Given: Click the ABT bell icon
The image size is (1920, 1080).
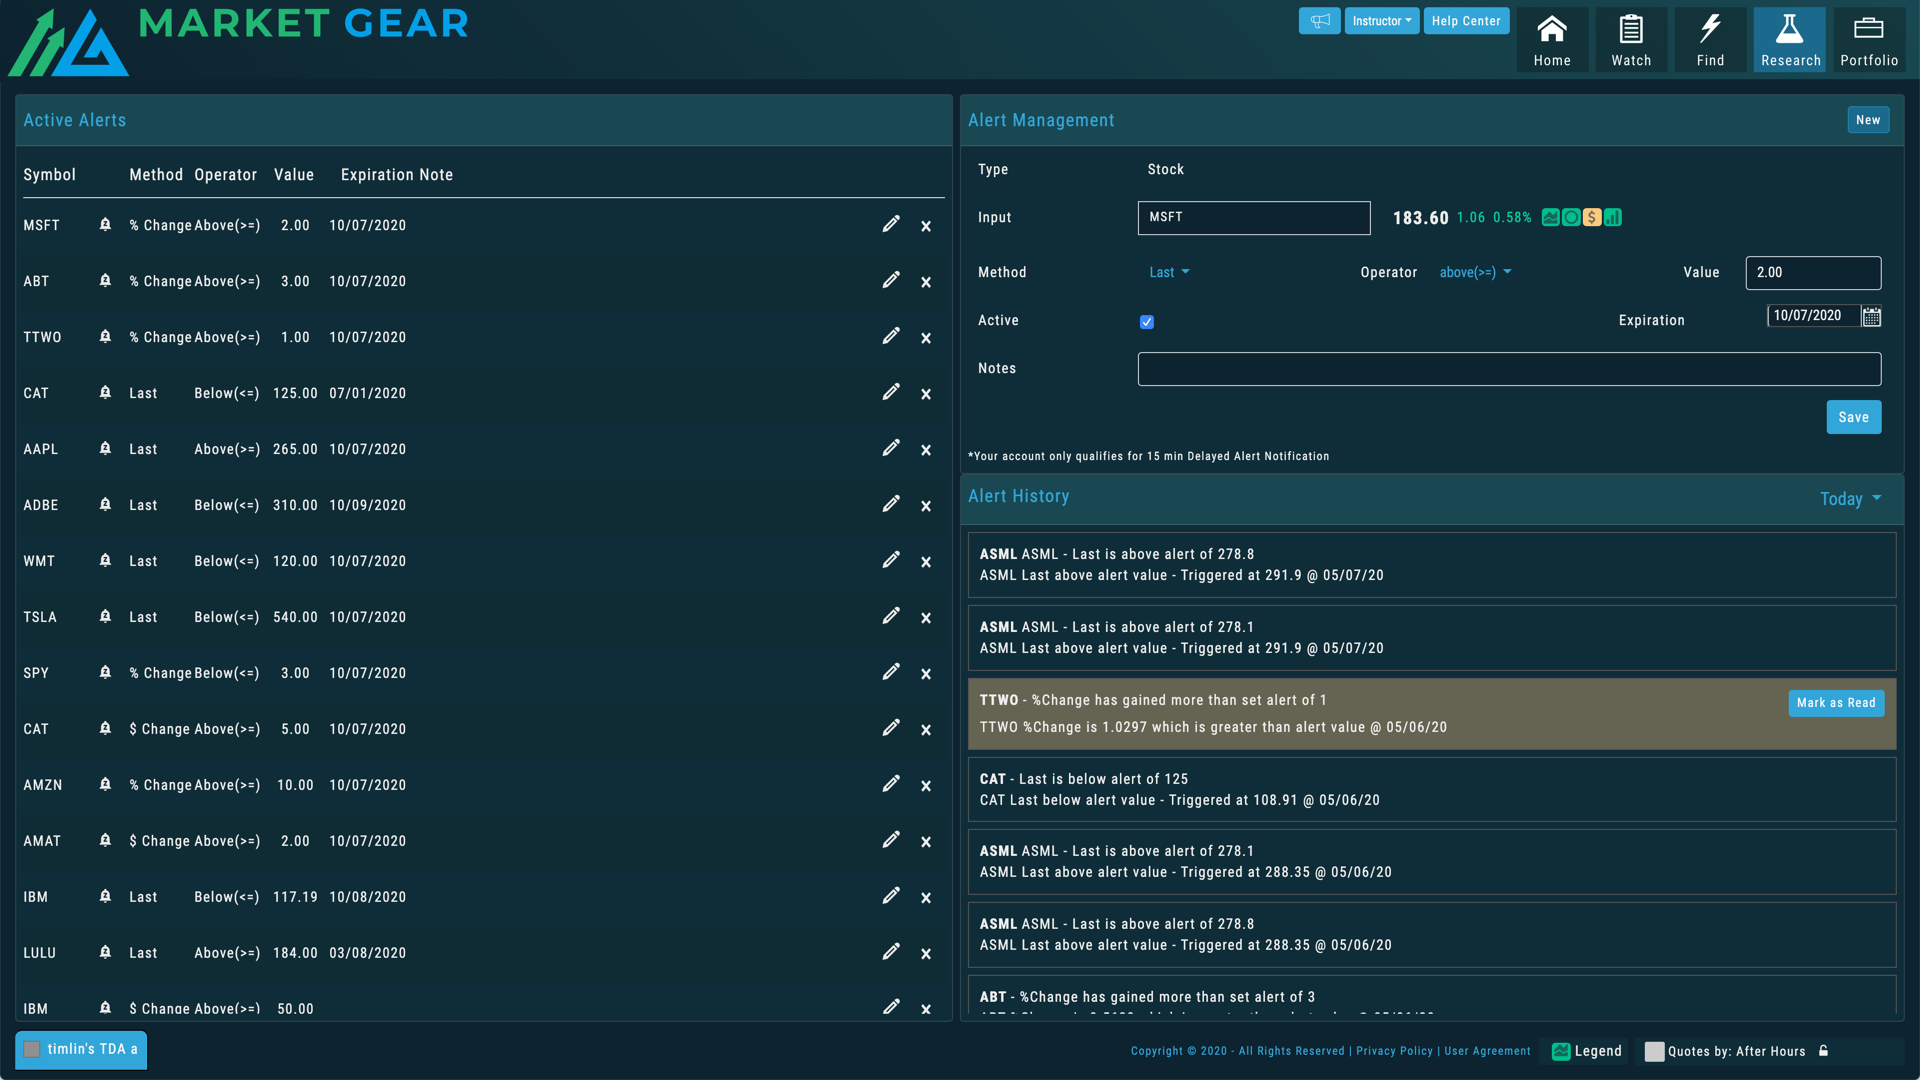Looking at the screenshot, I should click(x=105, y=281).
